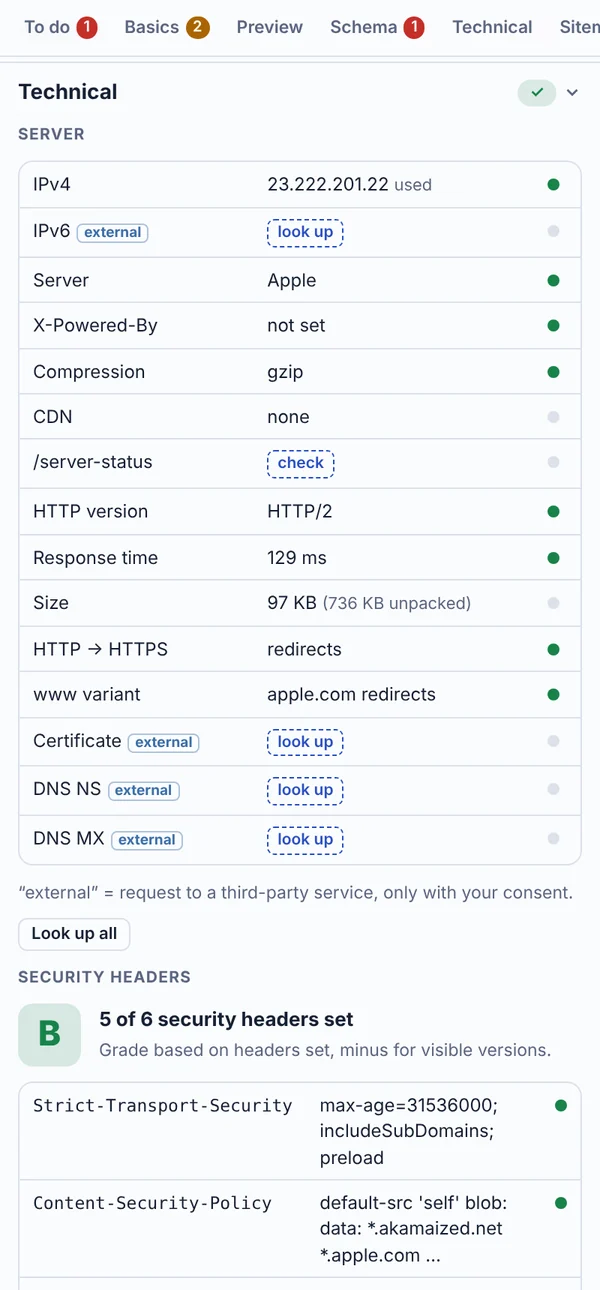
Task: Click the Content-Security-Policy header name
Action: pyautogui.click(x=152, y=1203)
